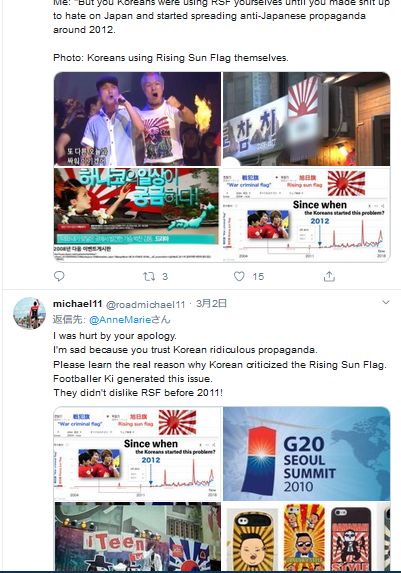Open the Korean poster image with woman

pyautogui.click(x=137, y=215)
